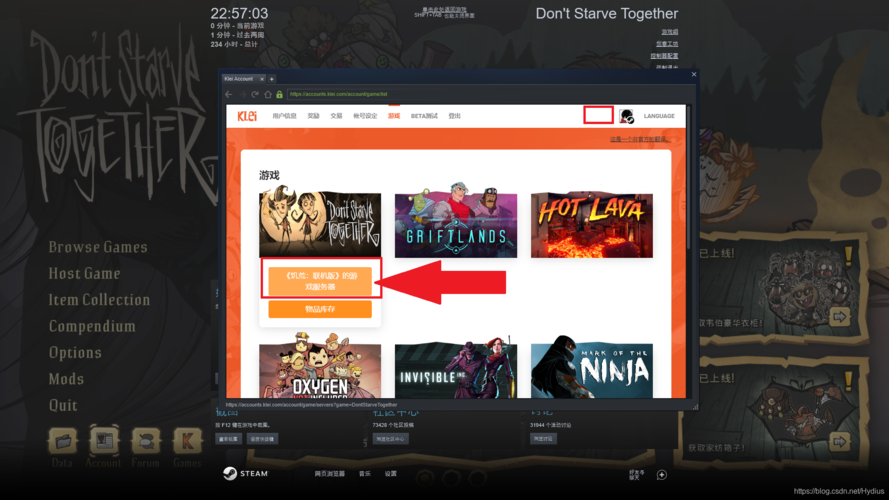
Task: Click the Steam logo in overlay bar
Action: (245, 473)
